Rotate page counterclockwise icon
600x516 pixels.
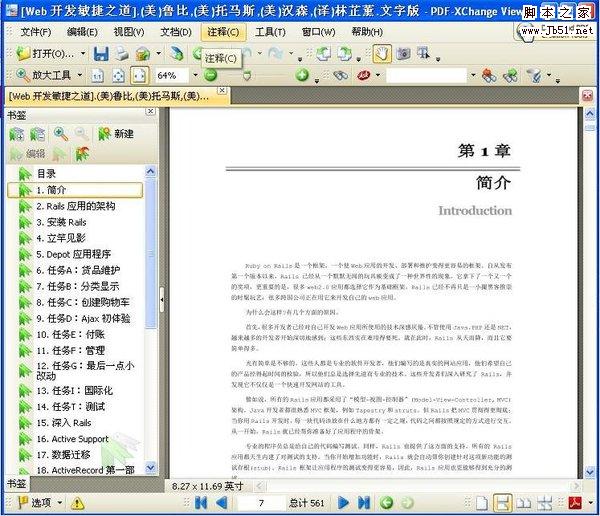pos(323,54)
